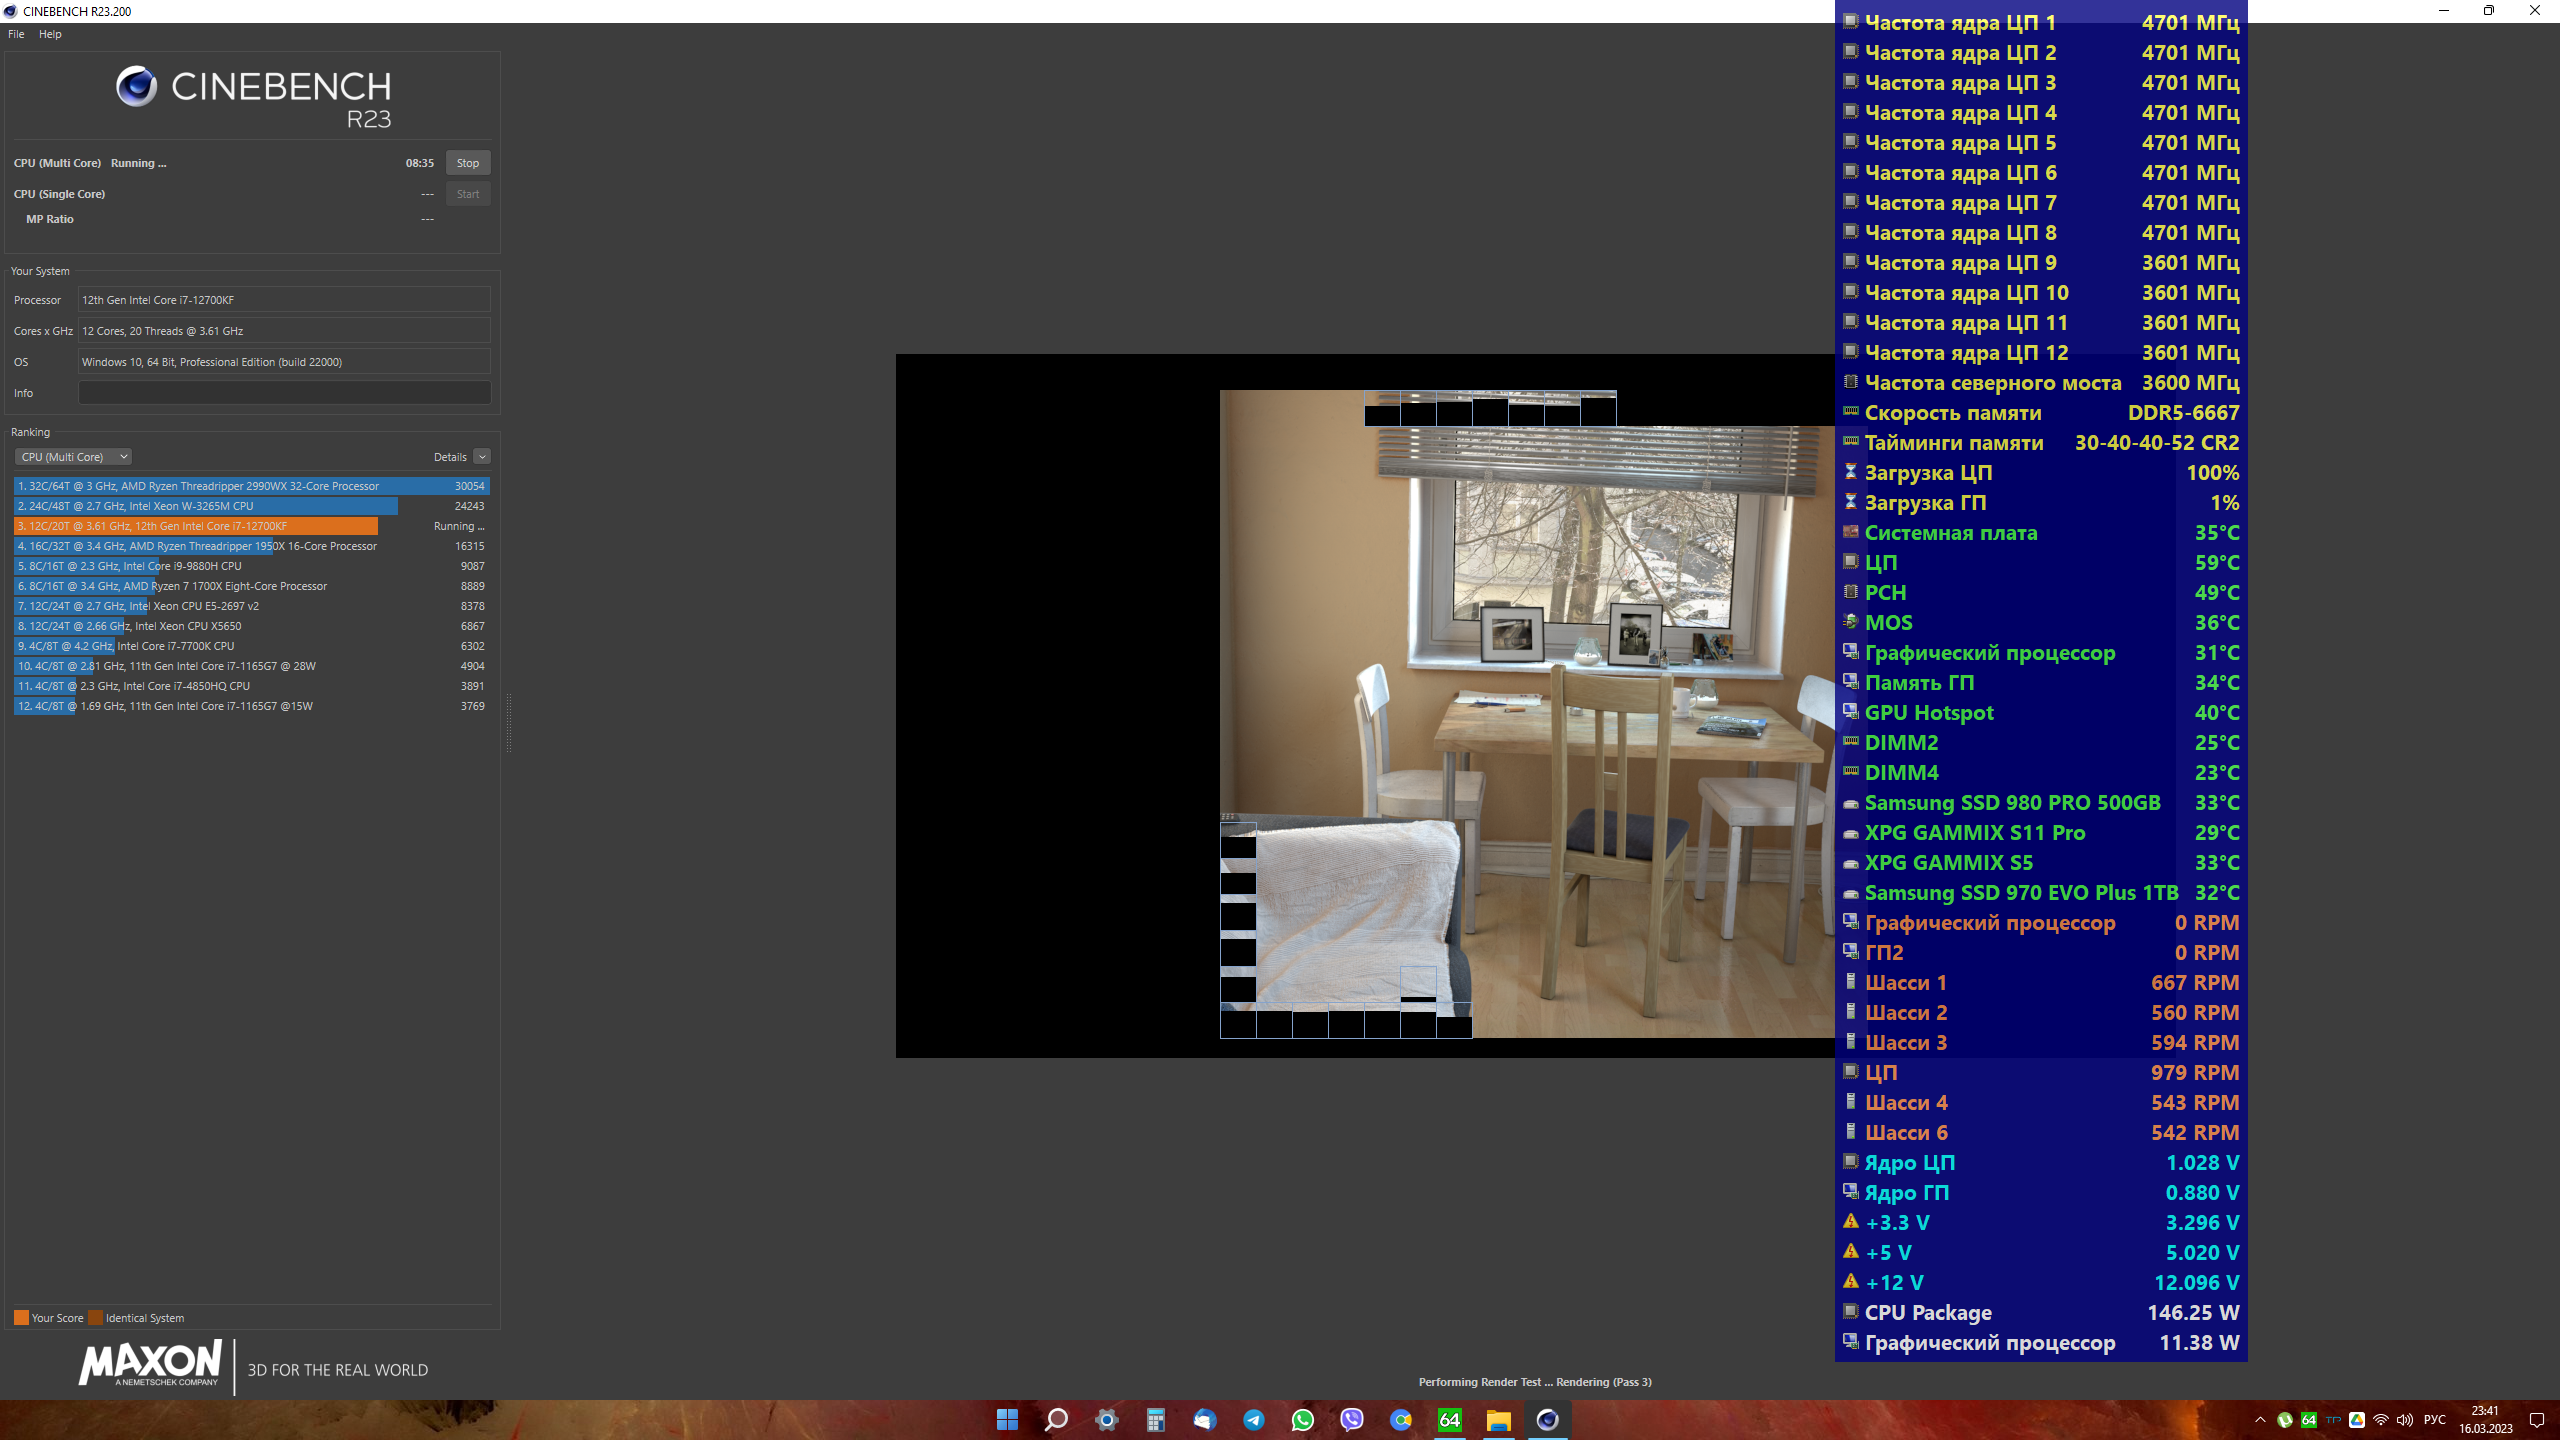This screenshot has height=1440, width=2560.
Task: Open Viber from the taskbar
Action: [1351, 1420]
